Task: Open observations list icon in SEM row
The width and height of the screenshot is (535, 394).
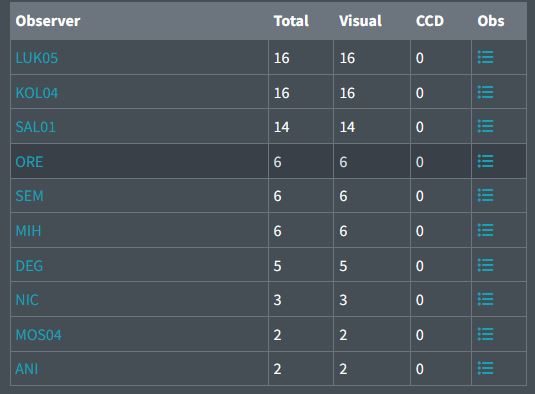Action: [485, 195]
